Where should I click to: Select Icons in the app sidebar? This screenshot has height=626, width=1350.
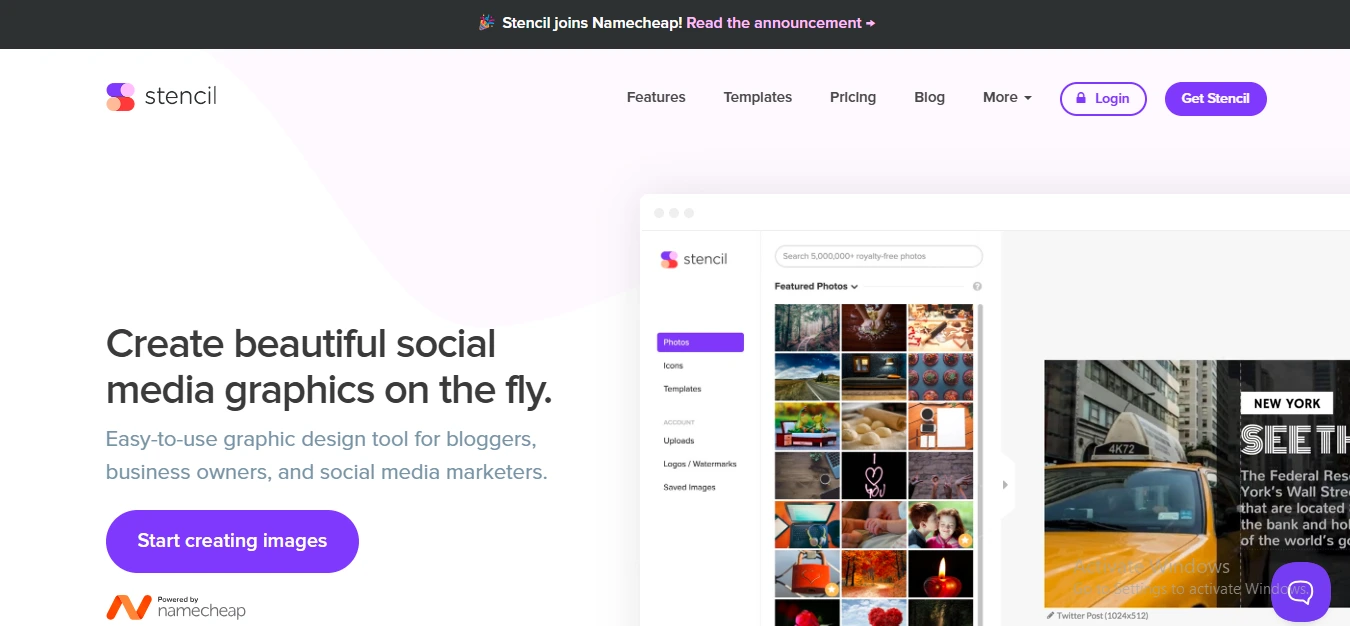click(x=673, y=366)
